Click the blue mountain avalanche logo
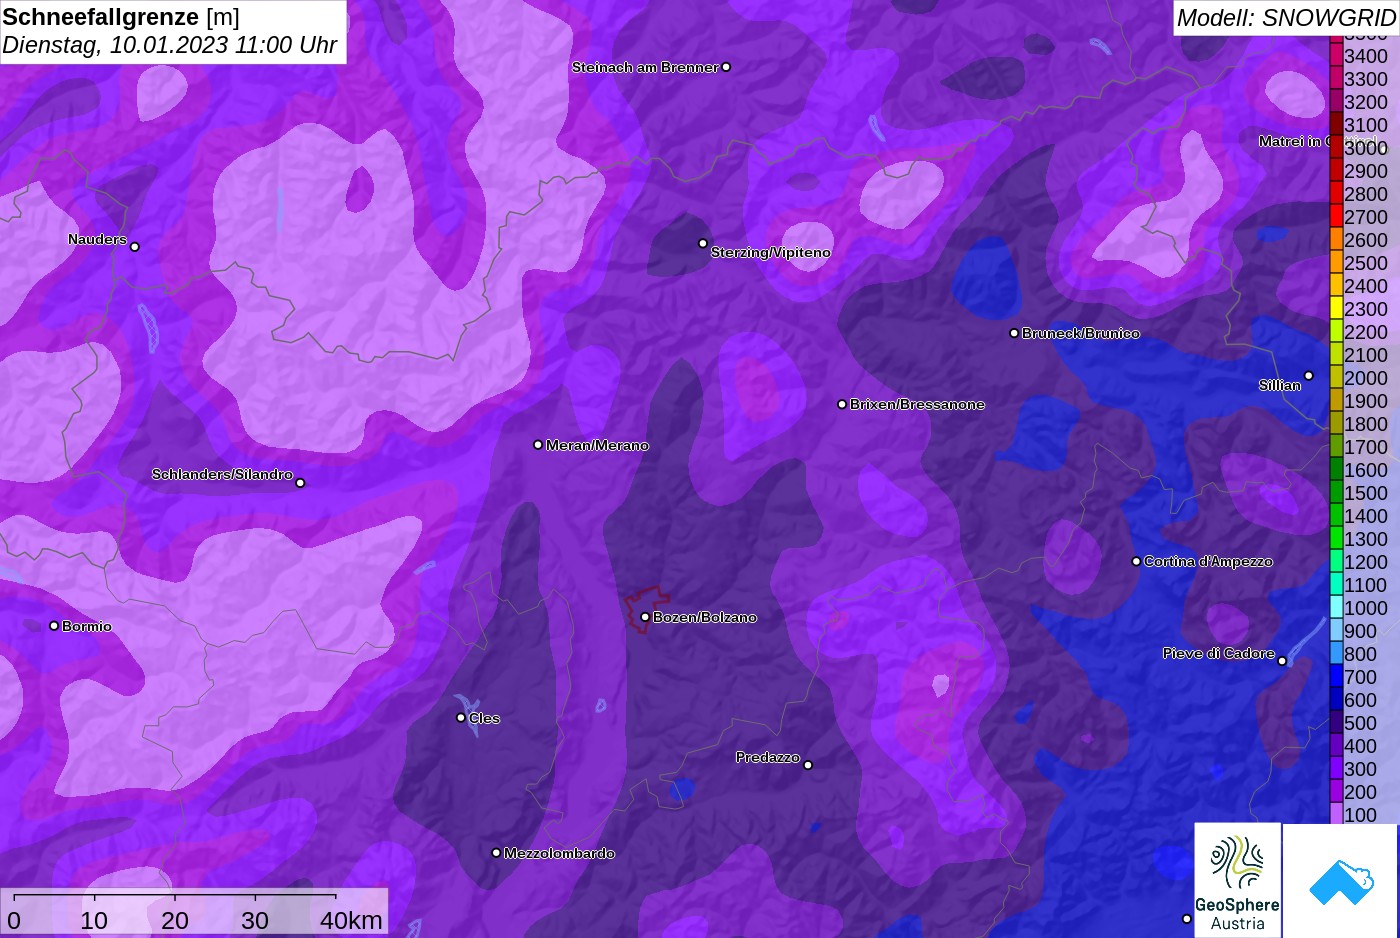This screenshot has width=1400, height=938. tap(1341, 881)
